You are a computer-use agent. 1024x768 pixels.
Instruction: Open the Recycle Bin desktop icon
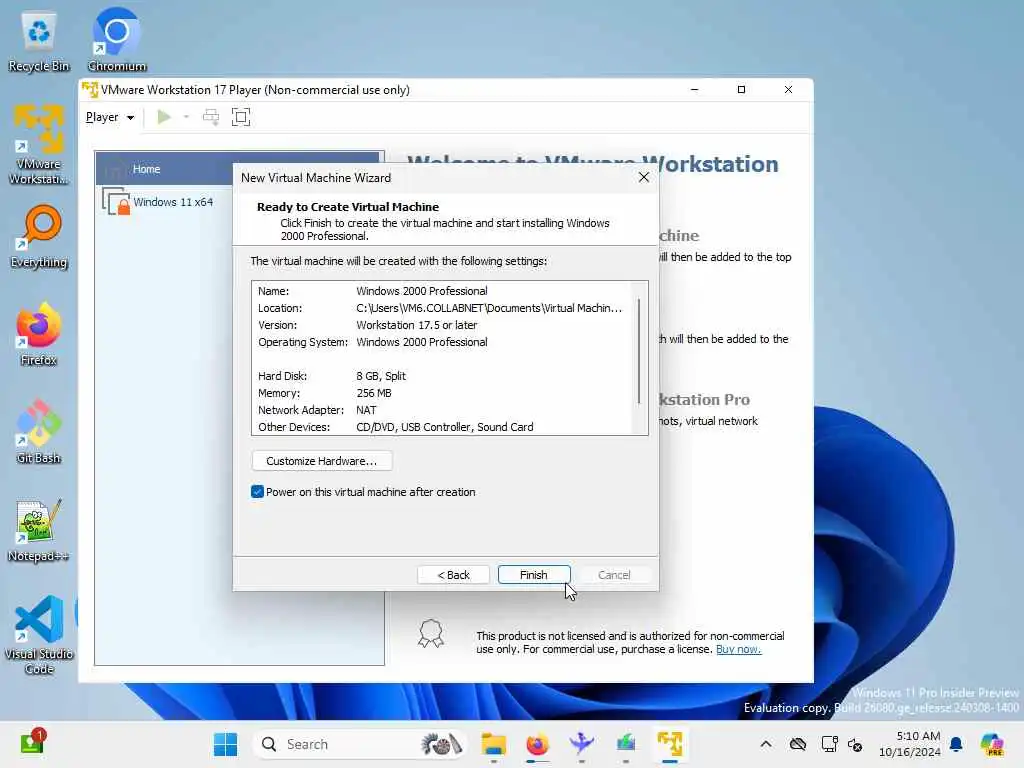39,40
